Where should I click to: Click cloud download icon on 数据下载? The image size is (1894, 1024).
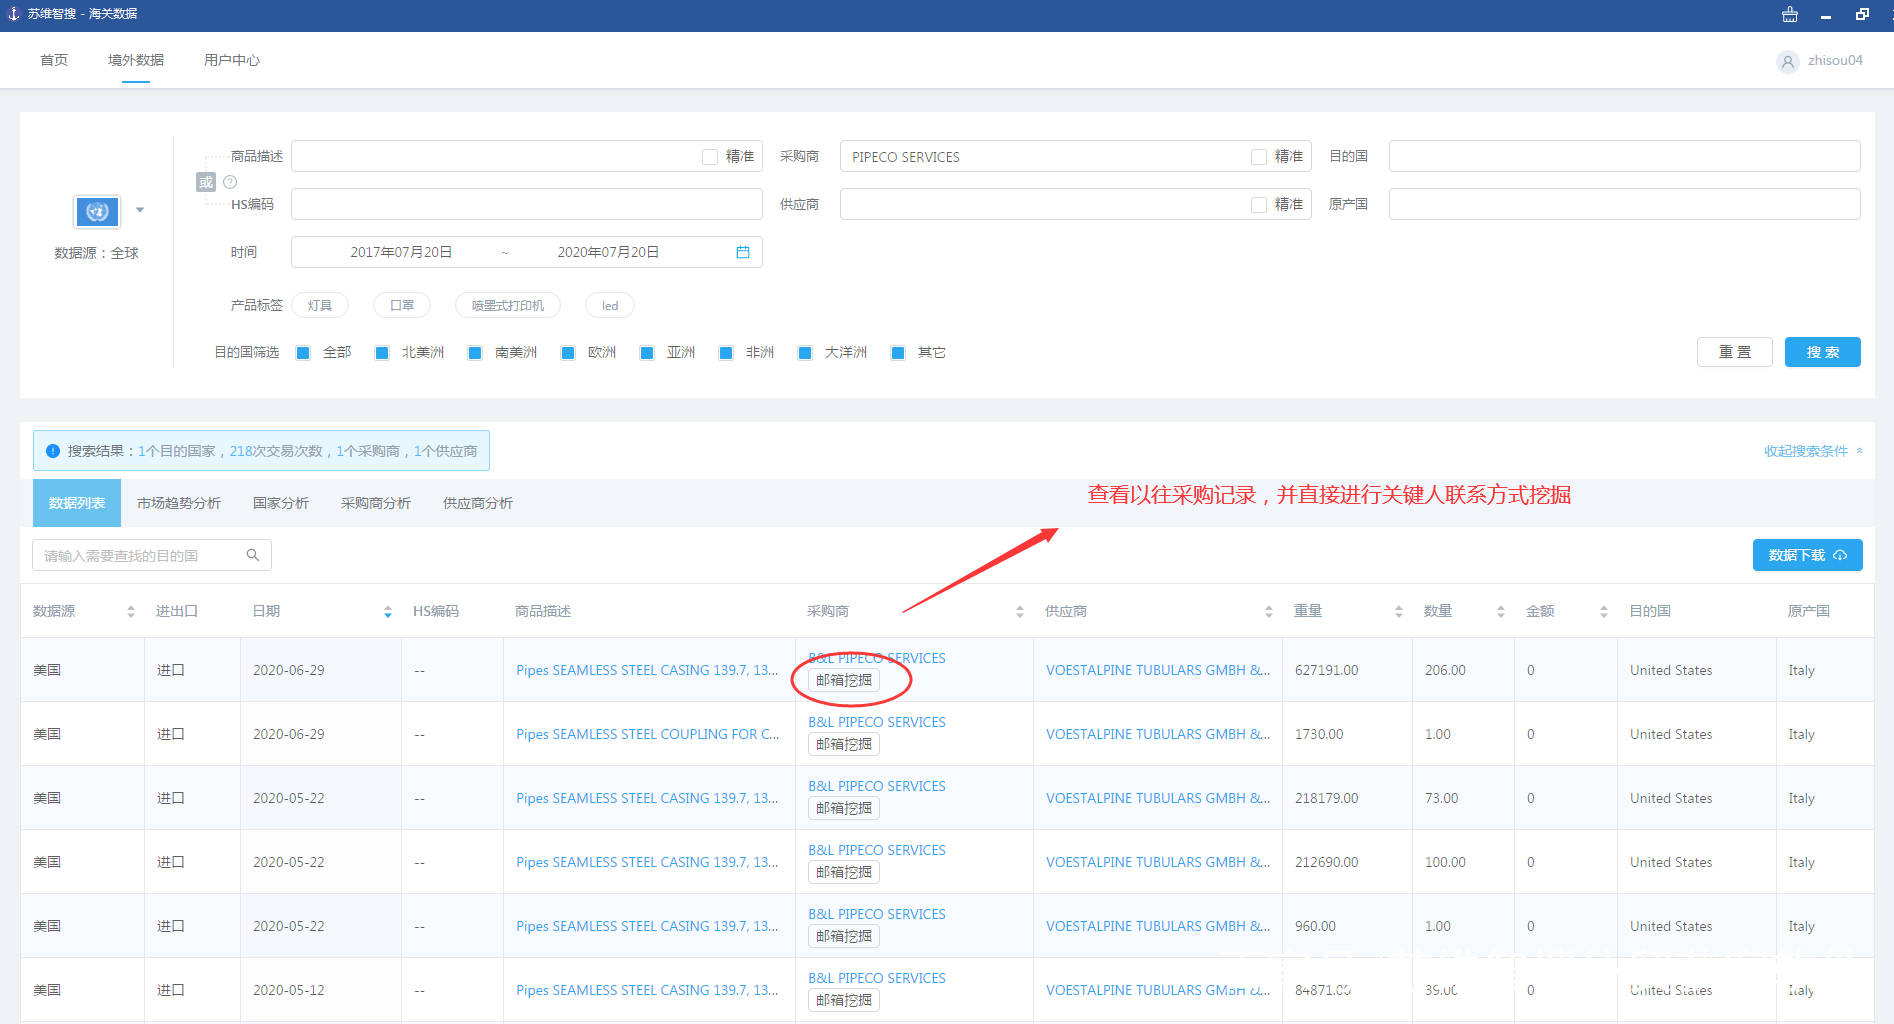(1840, 555)
